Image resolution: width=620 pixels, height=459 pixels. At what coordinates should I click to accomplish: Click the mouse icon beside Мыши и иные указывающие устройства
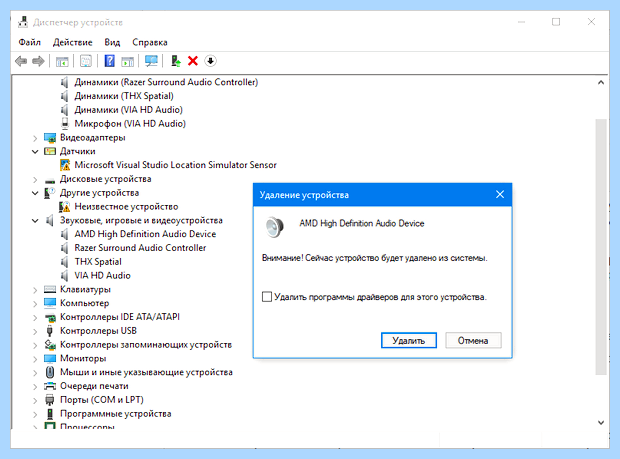coord(50,372)
